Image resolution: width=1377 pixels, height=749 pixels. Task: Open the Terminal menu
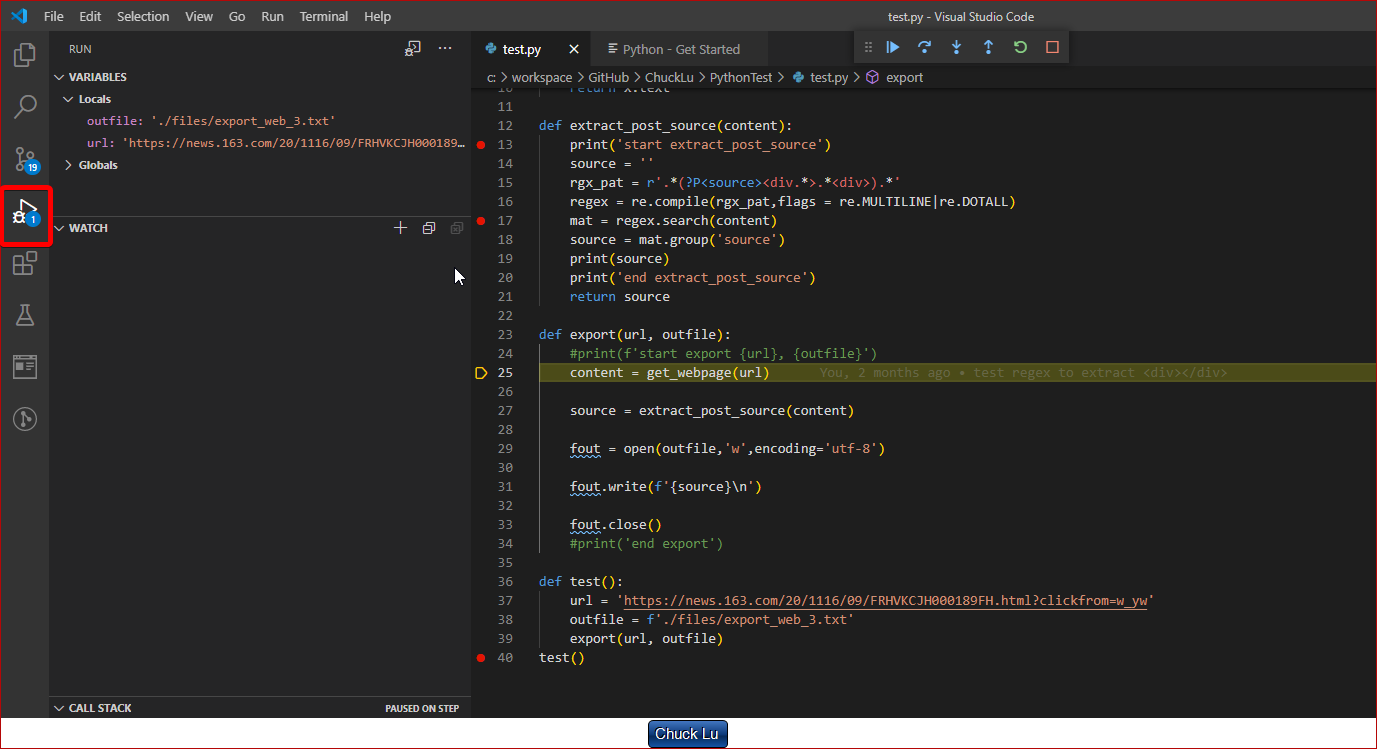click(x=324, y=16)
